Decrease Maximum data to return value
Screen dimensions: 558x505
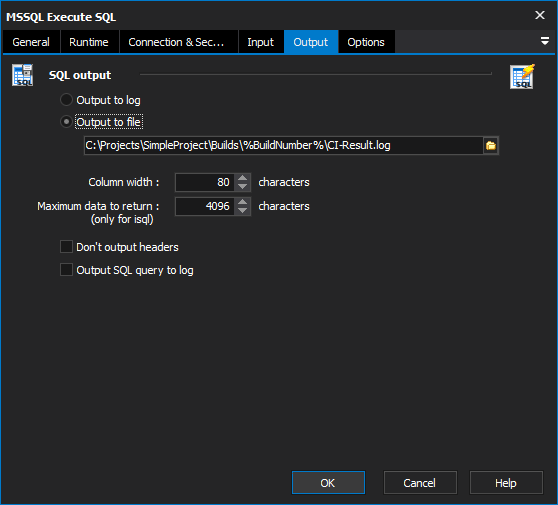coord(243,210)
